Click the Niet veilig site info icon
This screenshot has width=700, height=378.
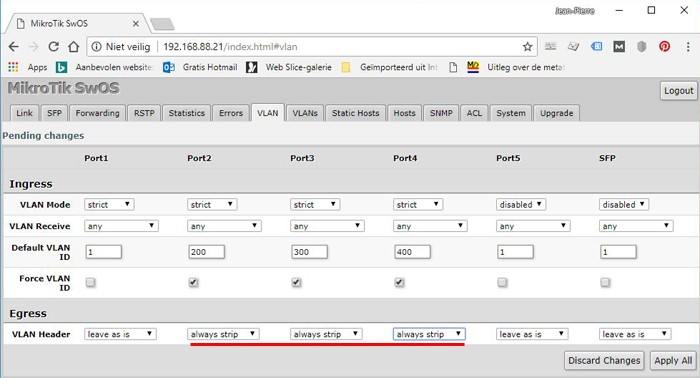tap(96, 46)
